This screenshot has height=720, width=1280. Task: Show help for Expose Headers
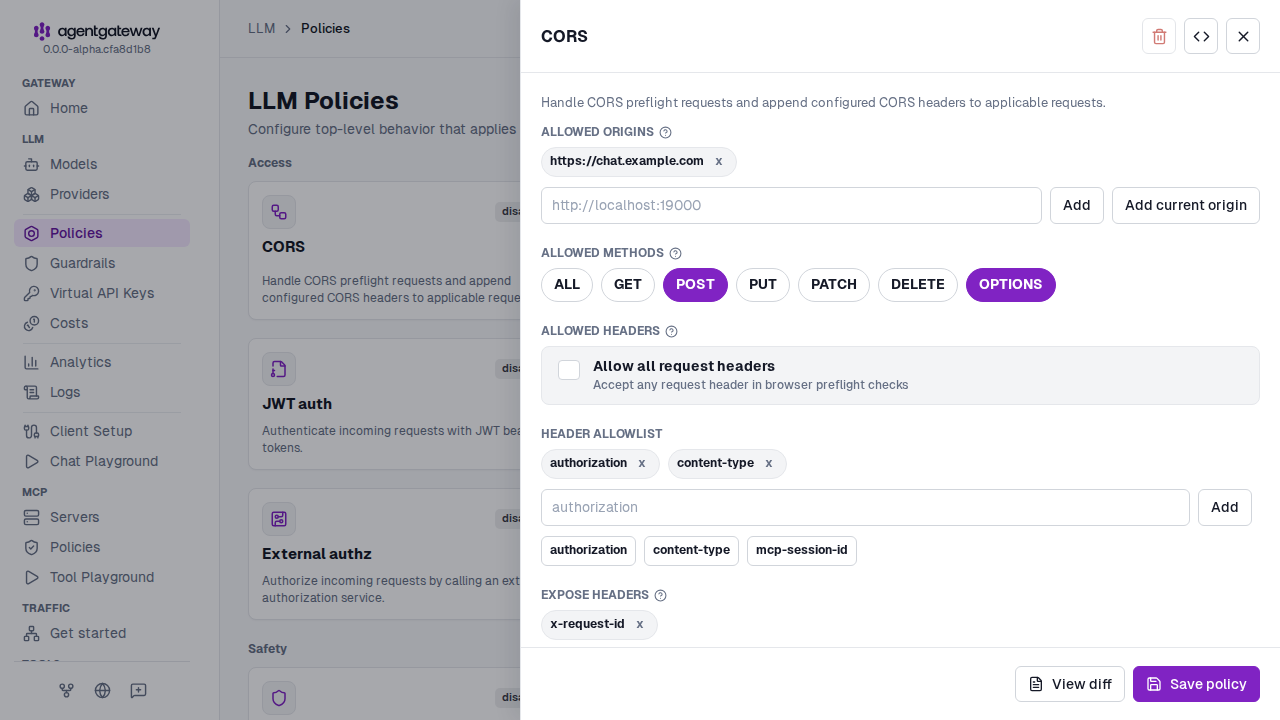point(660,595)
